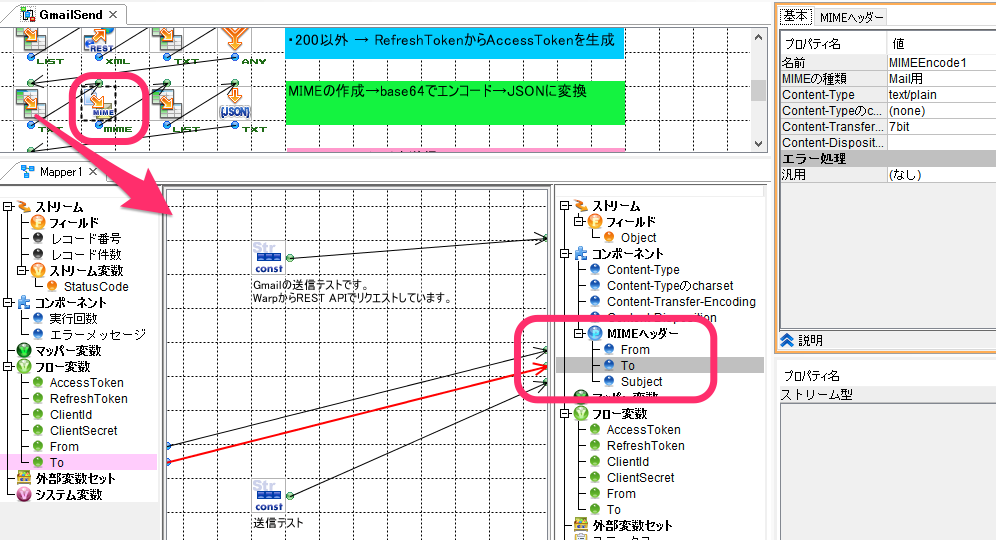
Task: Change 汎用 error handling value (なし)
Action: [x=941, y=174]
